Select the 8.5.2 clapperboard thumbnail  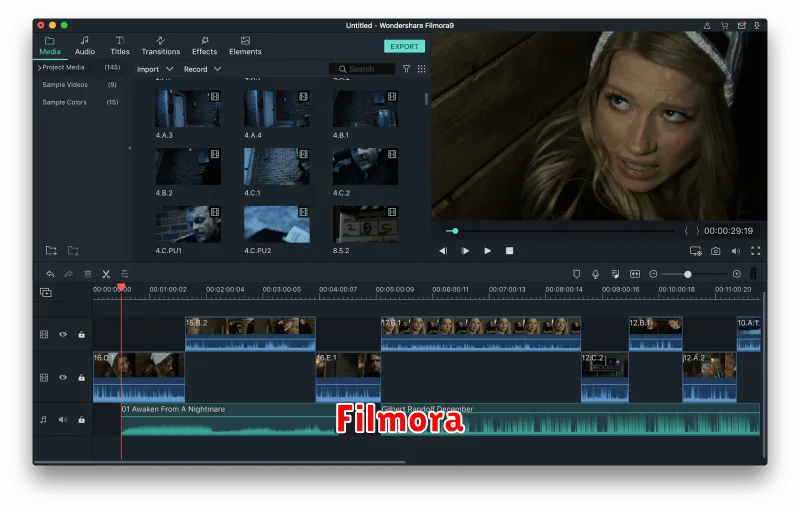(x=365, y=224)
